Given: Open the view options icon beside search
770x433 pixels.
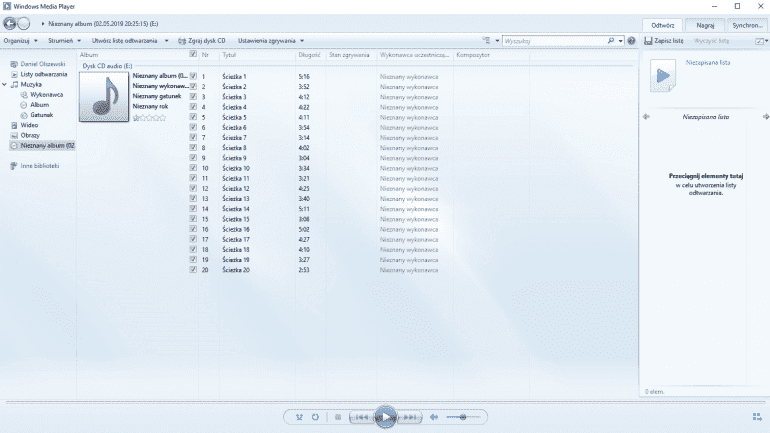Looking at the screenshot, I should 486,41.
